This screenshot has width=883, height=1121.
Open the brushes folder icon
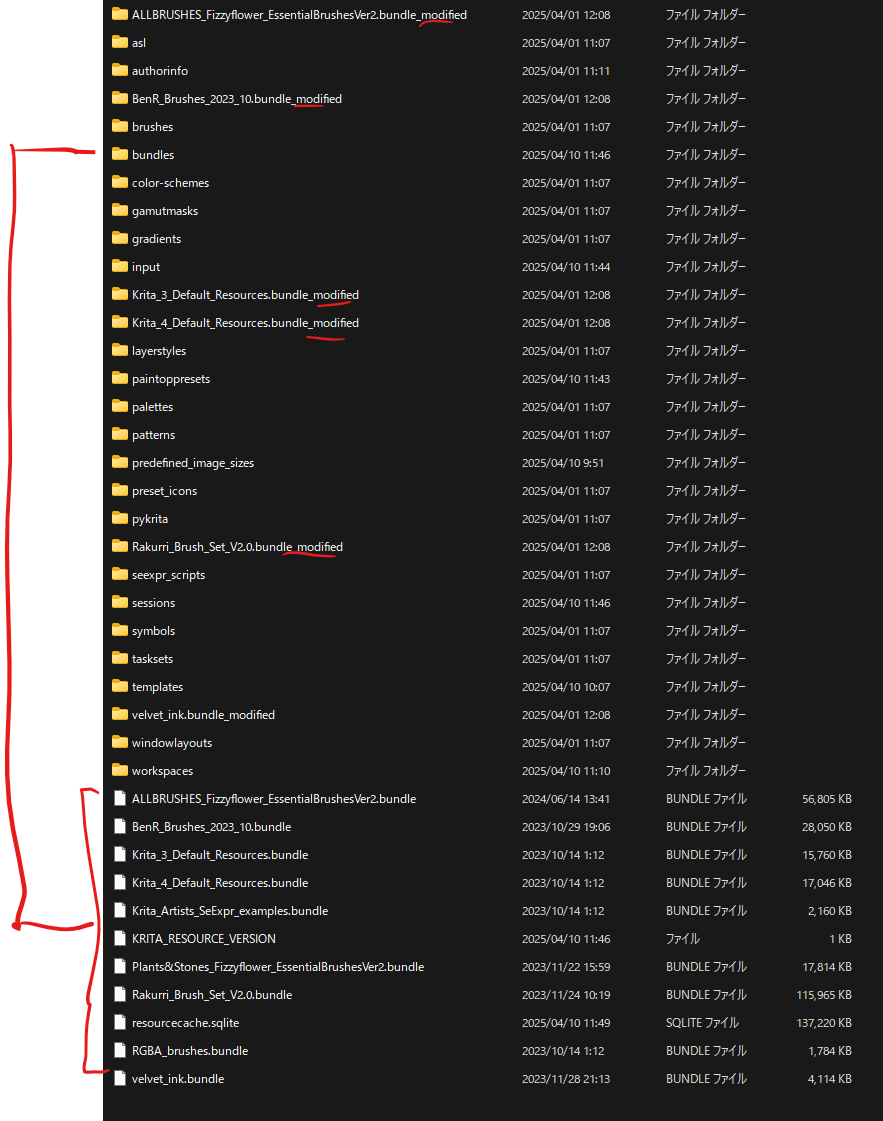coord(120,126)
